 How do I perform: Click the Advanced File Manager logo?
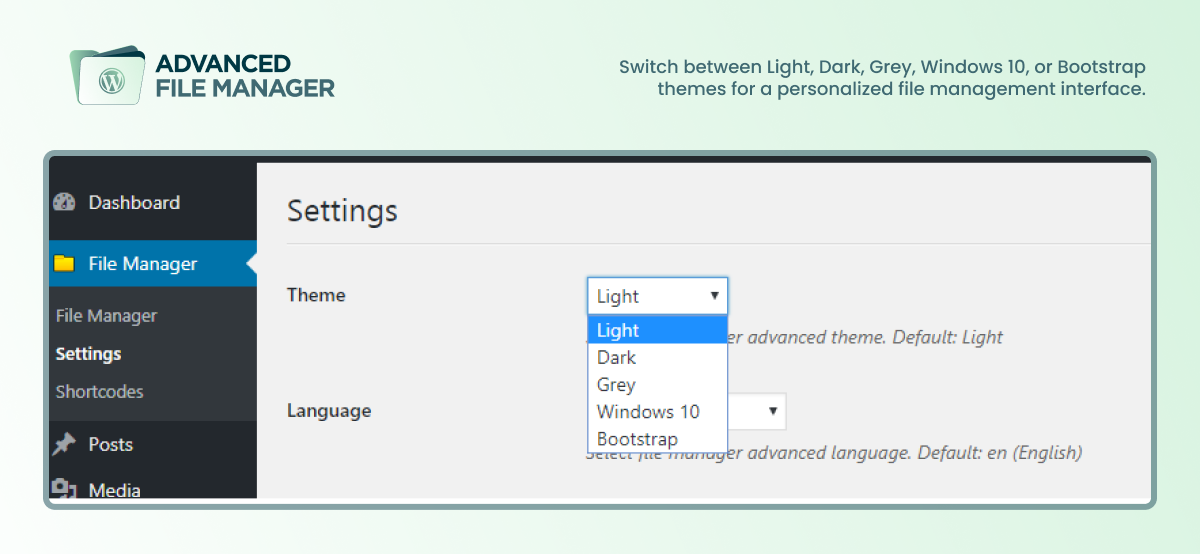tap(202, 76)
